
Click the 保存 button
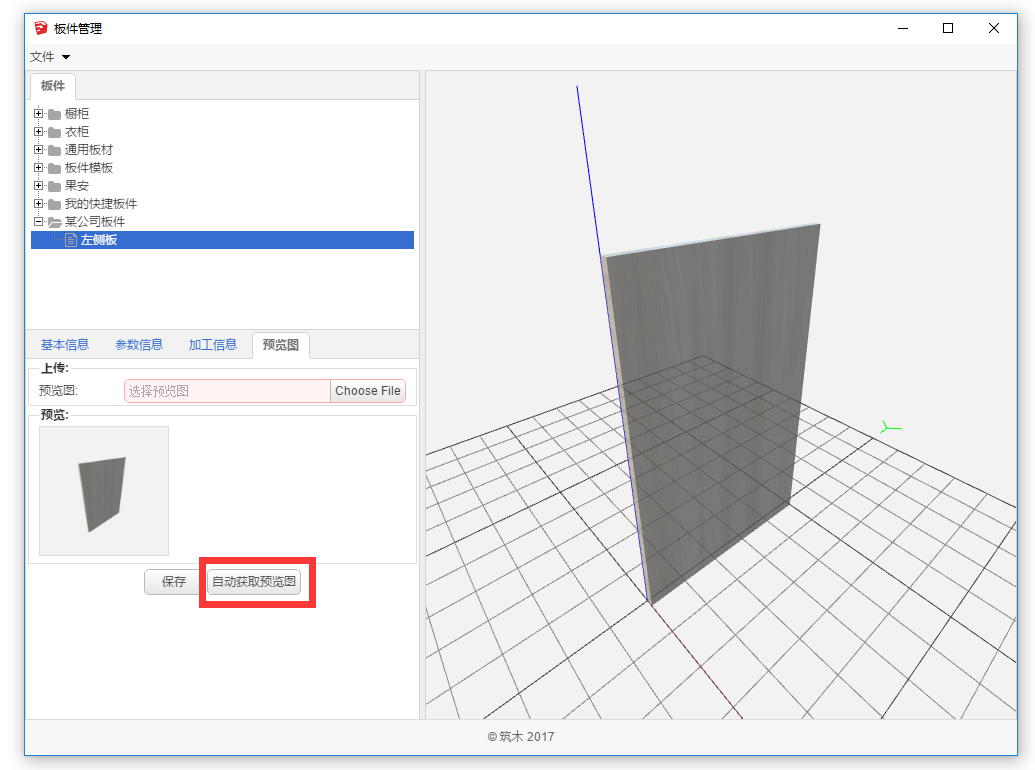(x=174, y=582)
